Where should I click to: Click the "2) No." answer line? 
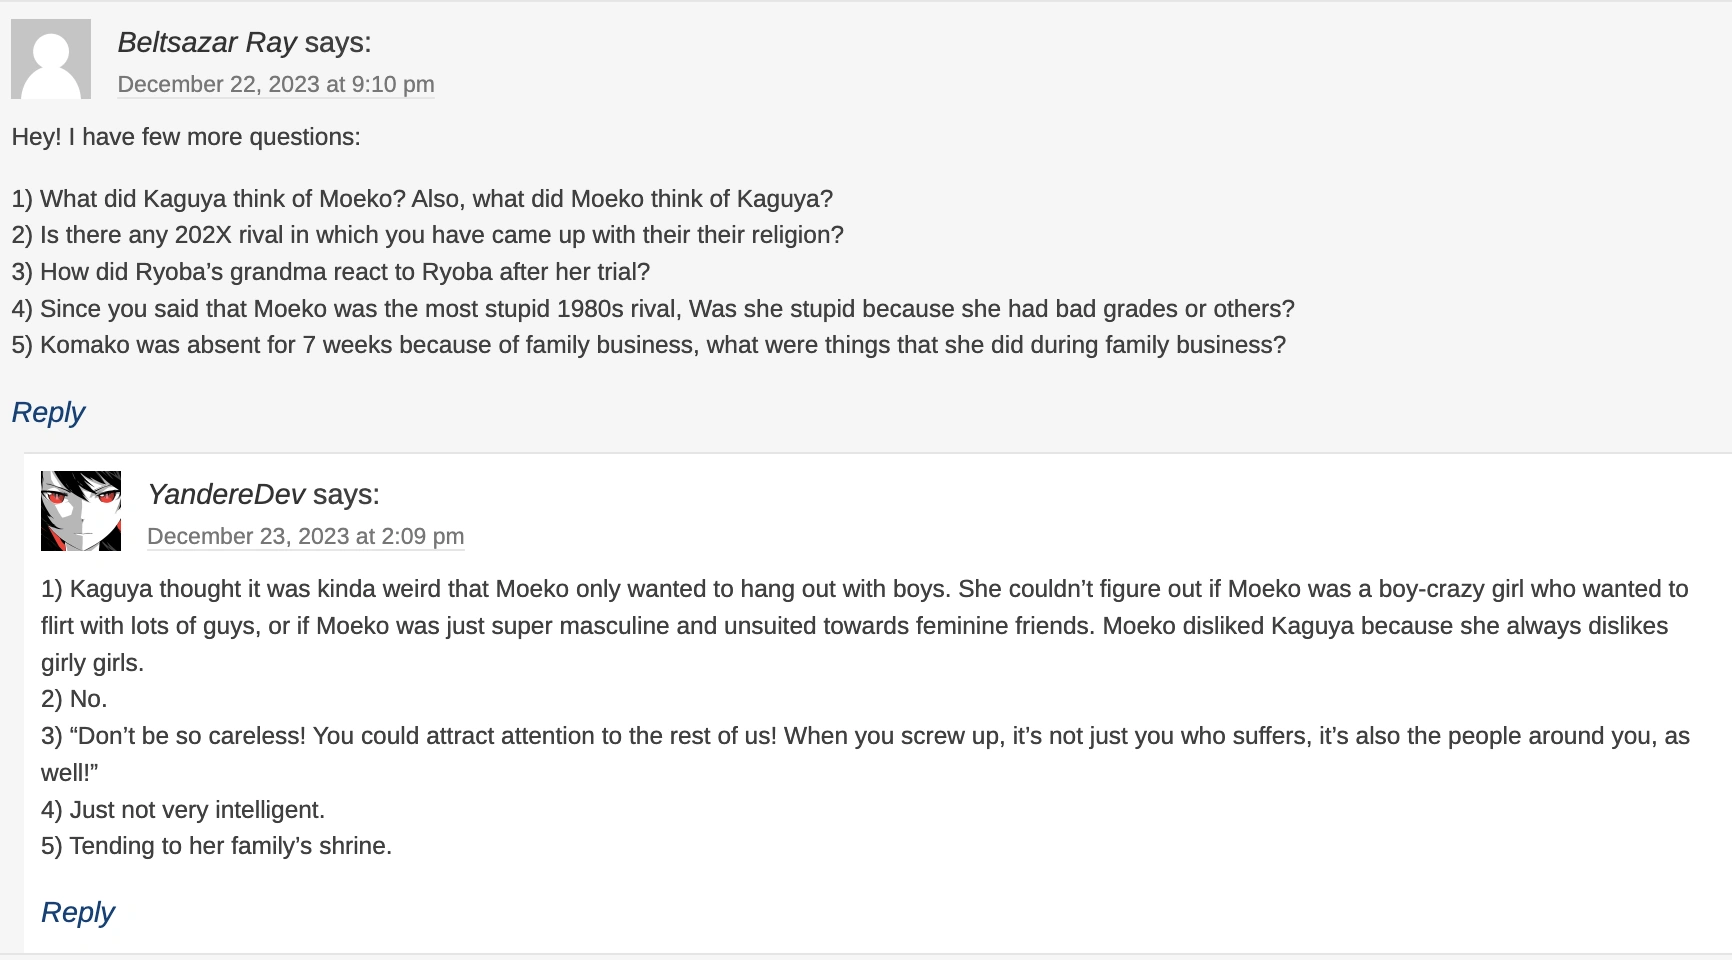(x=74, y=699)
